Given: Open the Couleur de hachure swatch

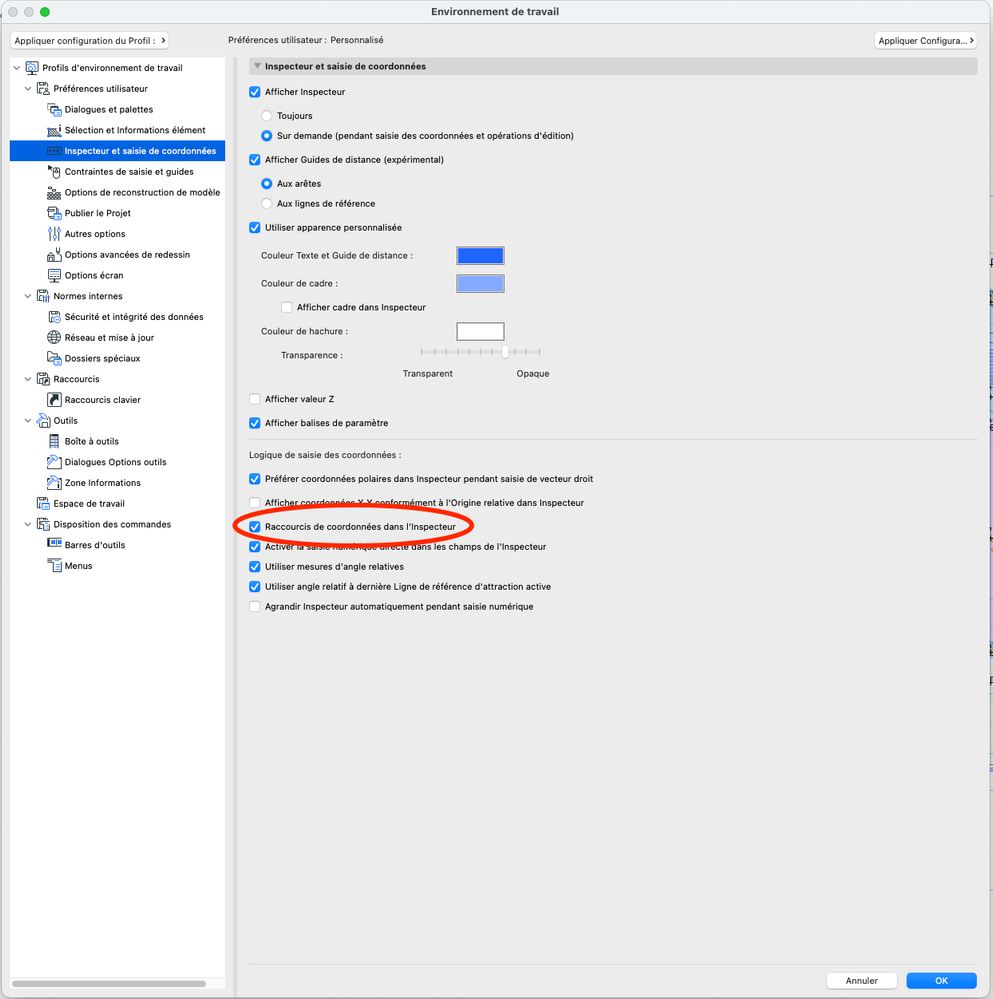Looking at the screenshot, I should (x=480, y=331).
